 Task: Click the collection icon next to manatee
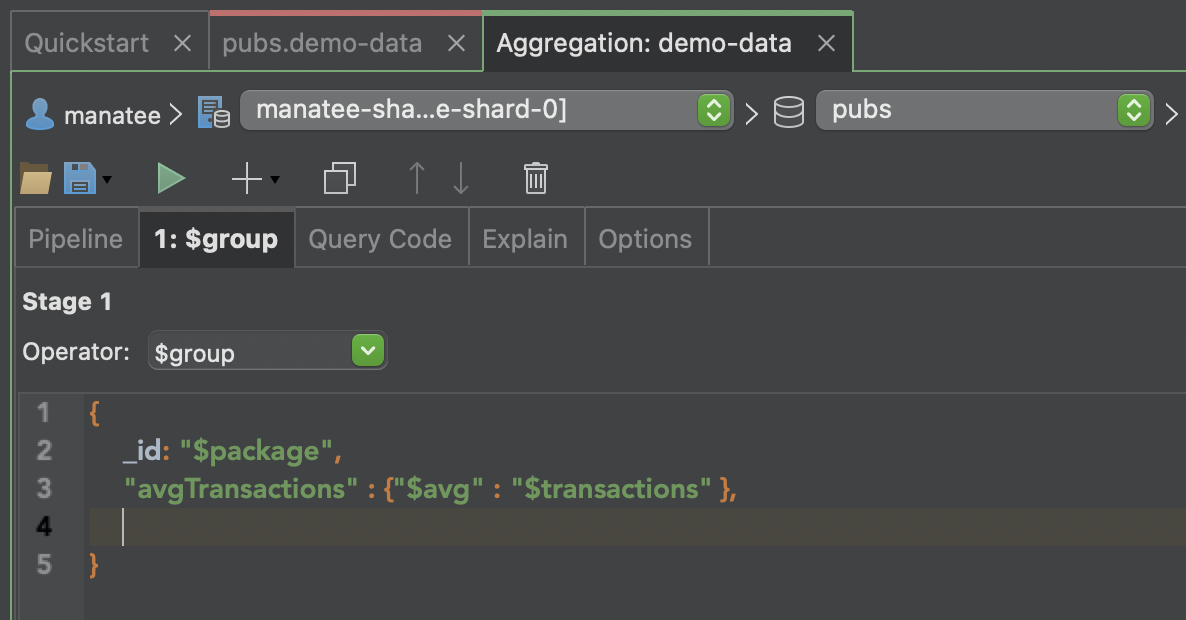212,113
